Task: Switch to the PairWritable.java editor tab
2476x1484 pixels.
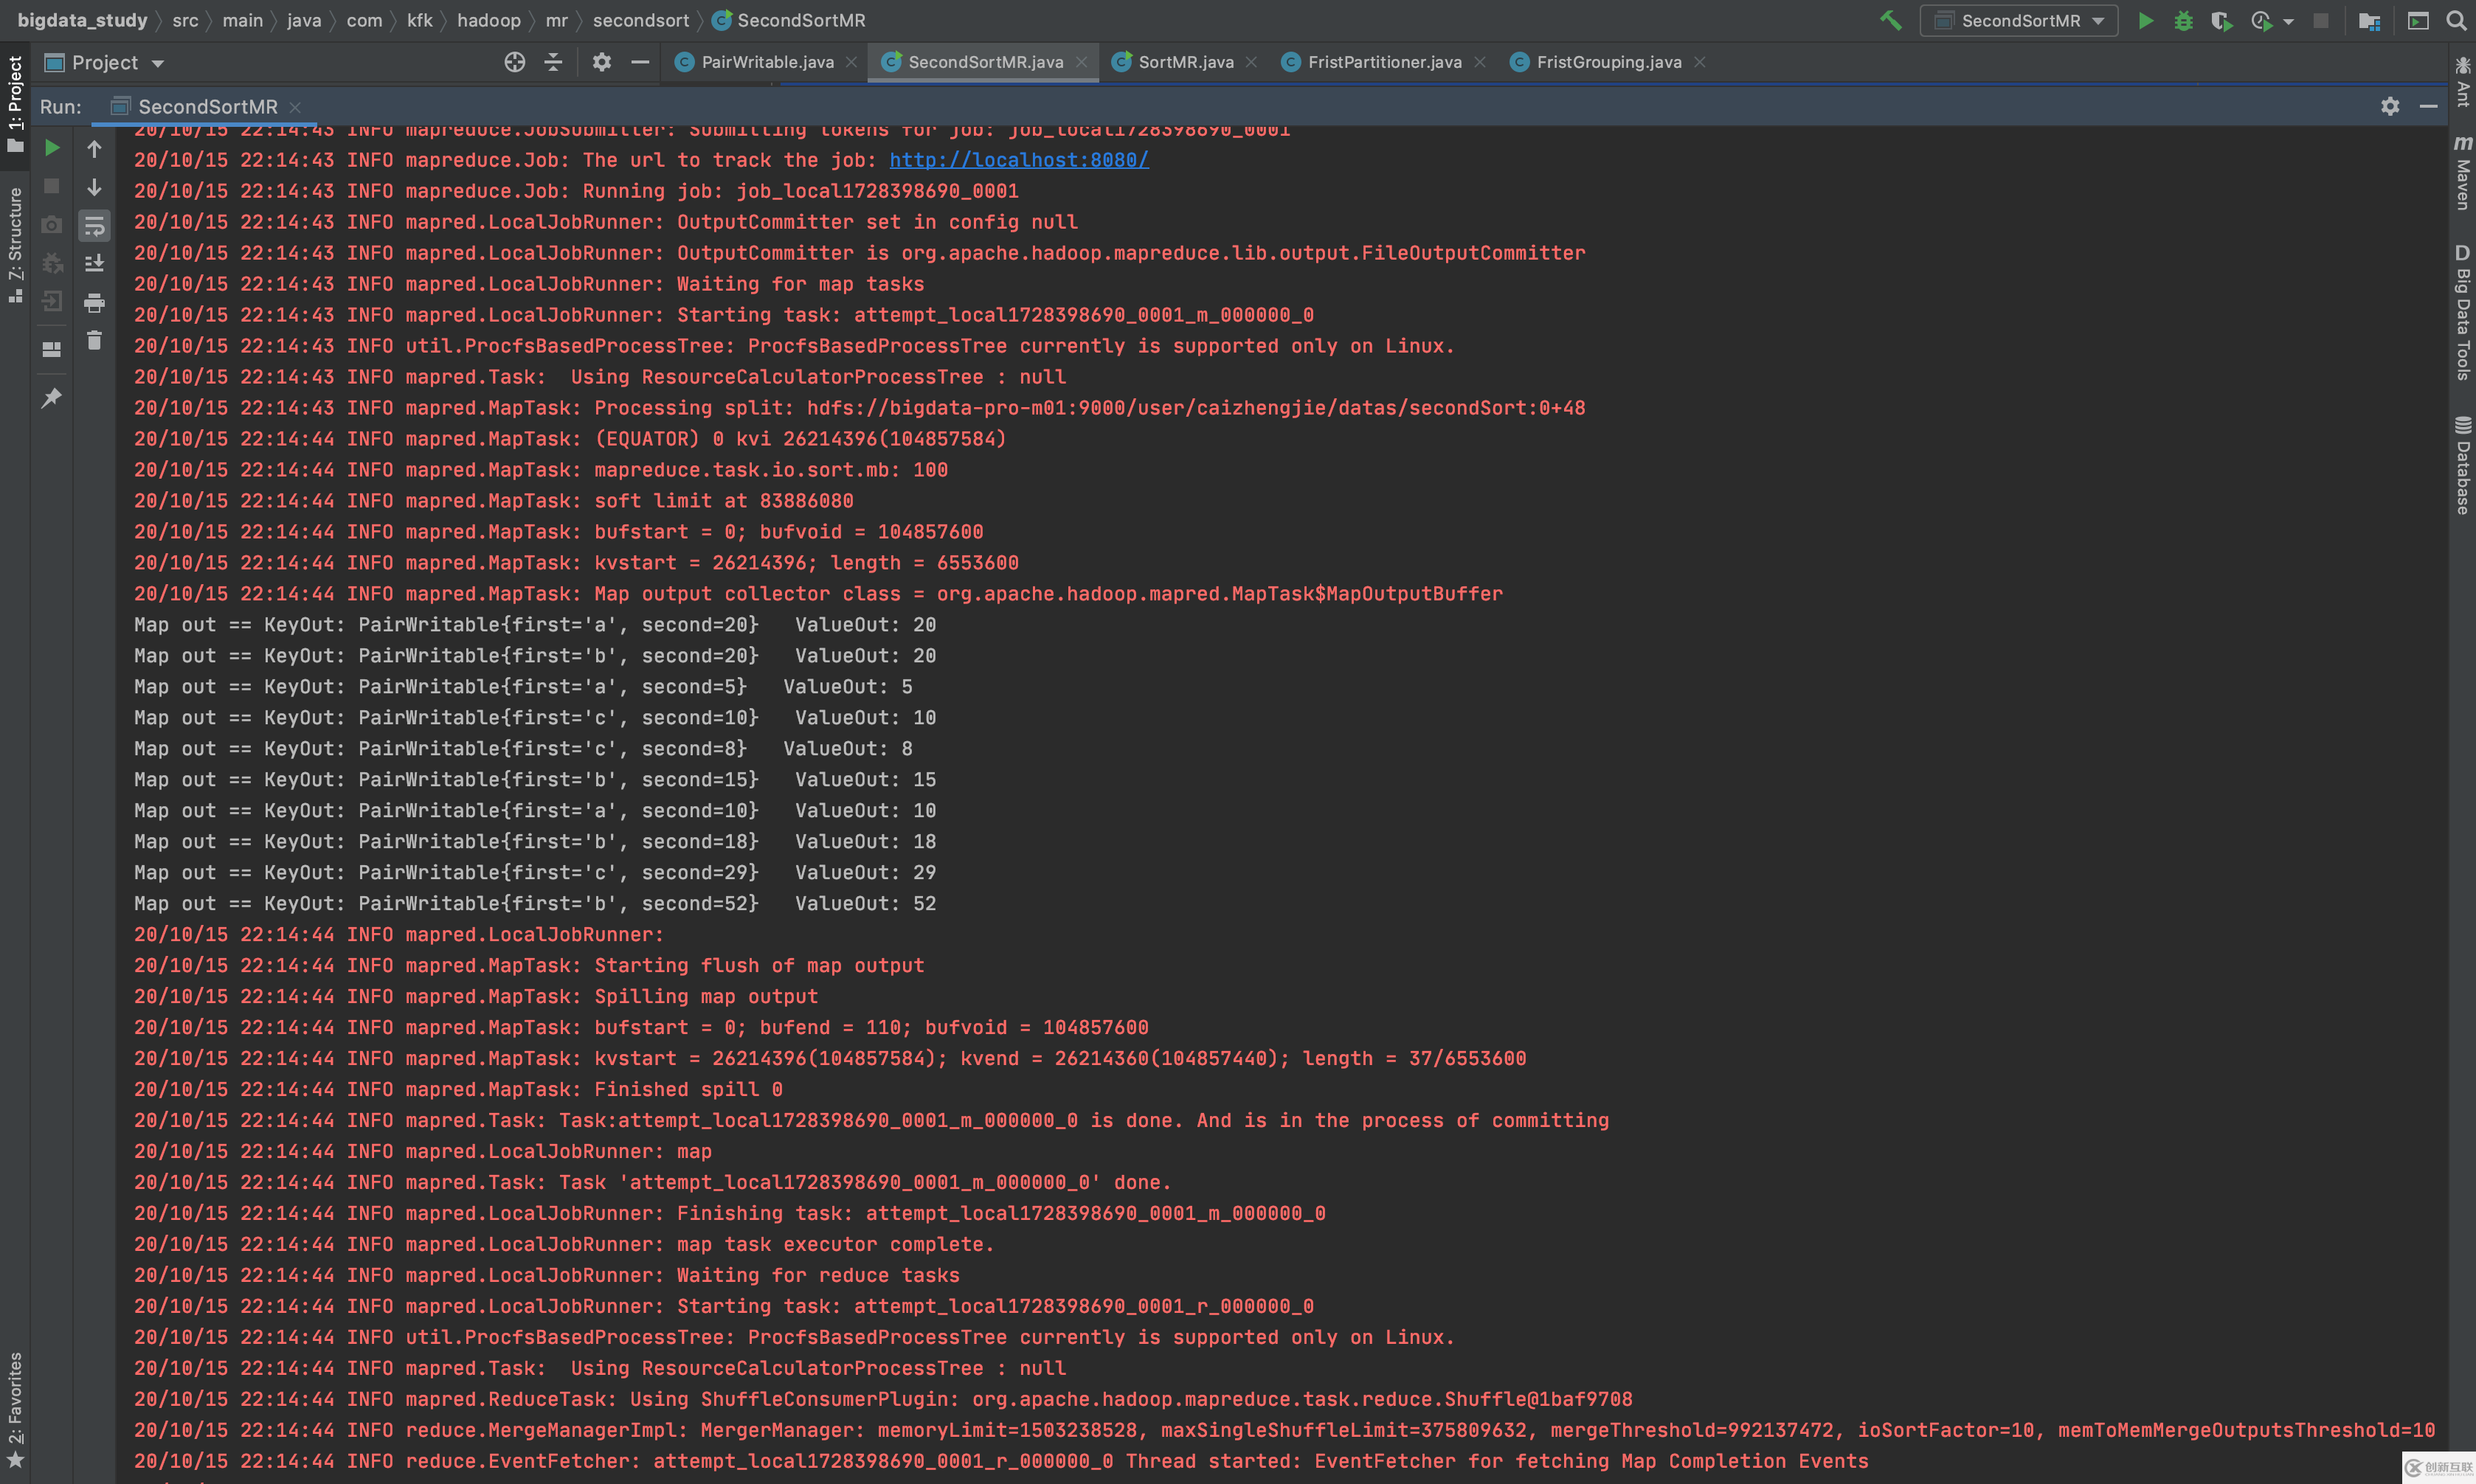Action: pyautogui.click(x=766, y=62)
